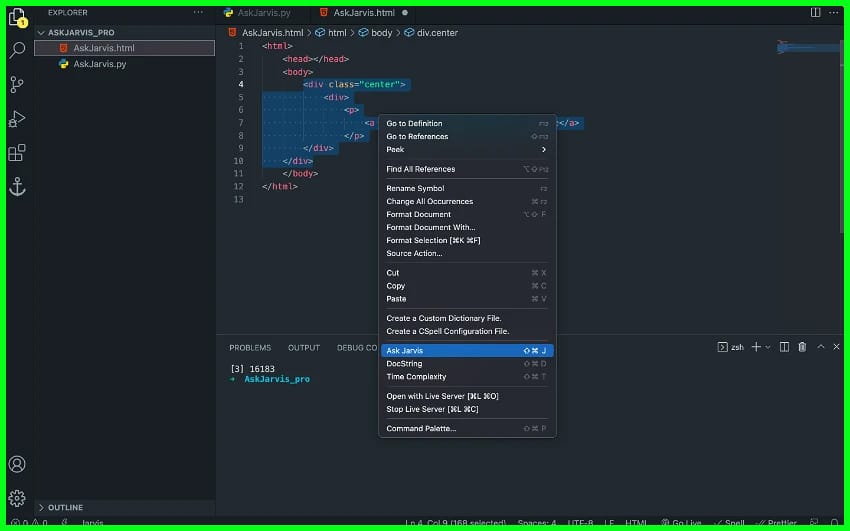Switch to the AskJarvis.py editor tab
Screen dimensions: 850x531
click(x=257, y=13)
